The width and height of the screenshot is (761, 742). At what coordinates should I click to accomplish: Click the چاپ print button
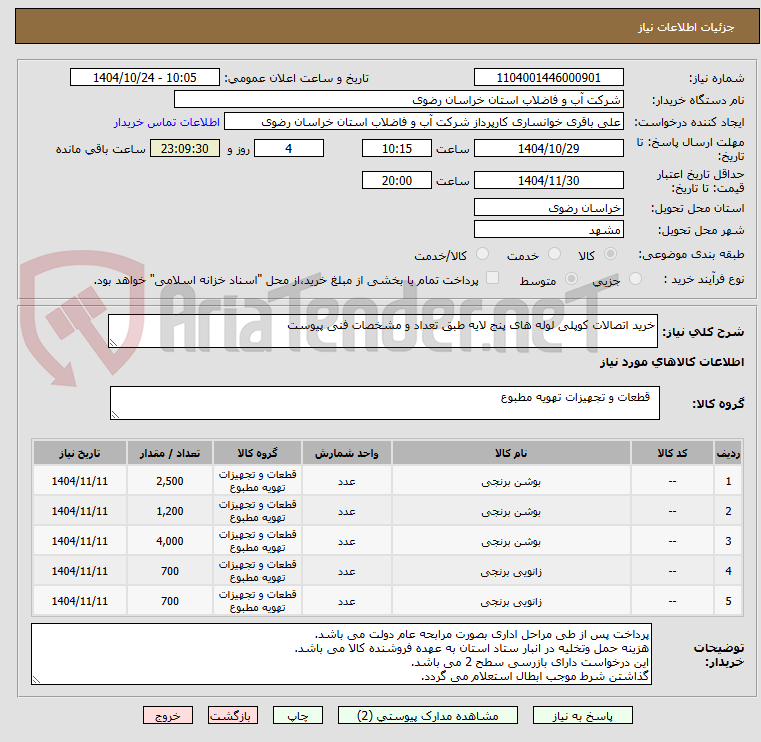pyautogui.click(x=298, y=716)
